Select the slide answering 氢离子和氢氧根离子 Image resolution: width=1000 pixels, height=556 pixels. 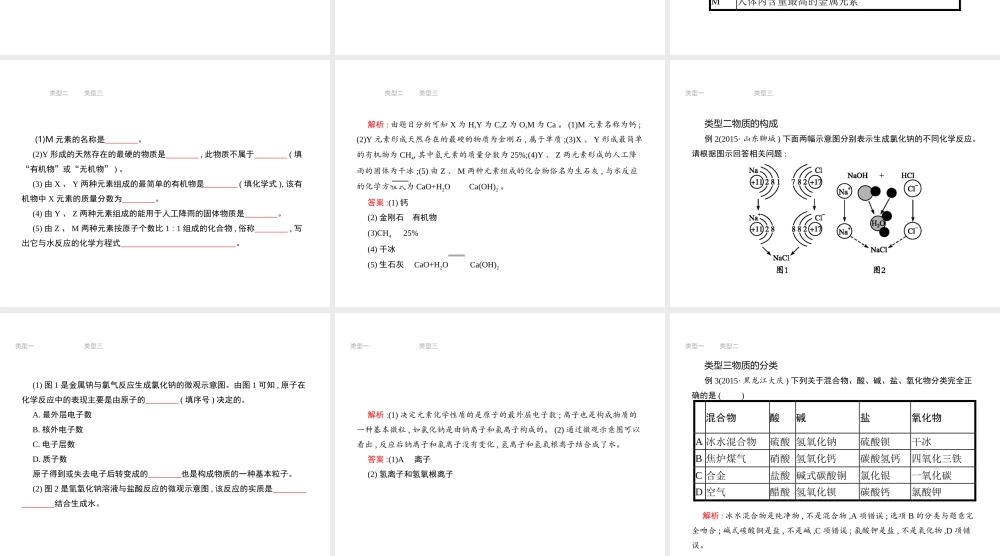pyautogui.click(x=499, y=435)
